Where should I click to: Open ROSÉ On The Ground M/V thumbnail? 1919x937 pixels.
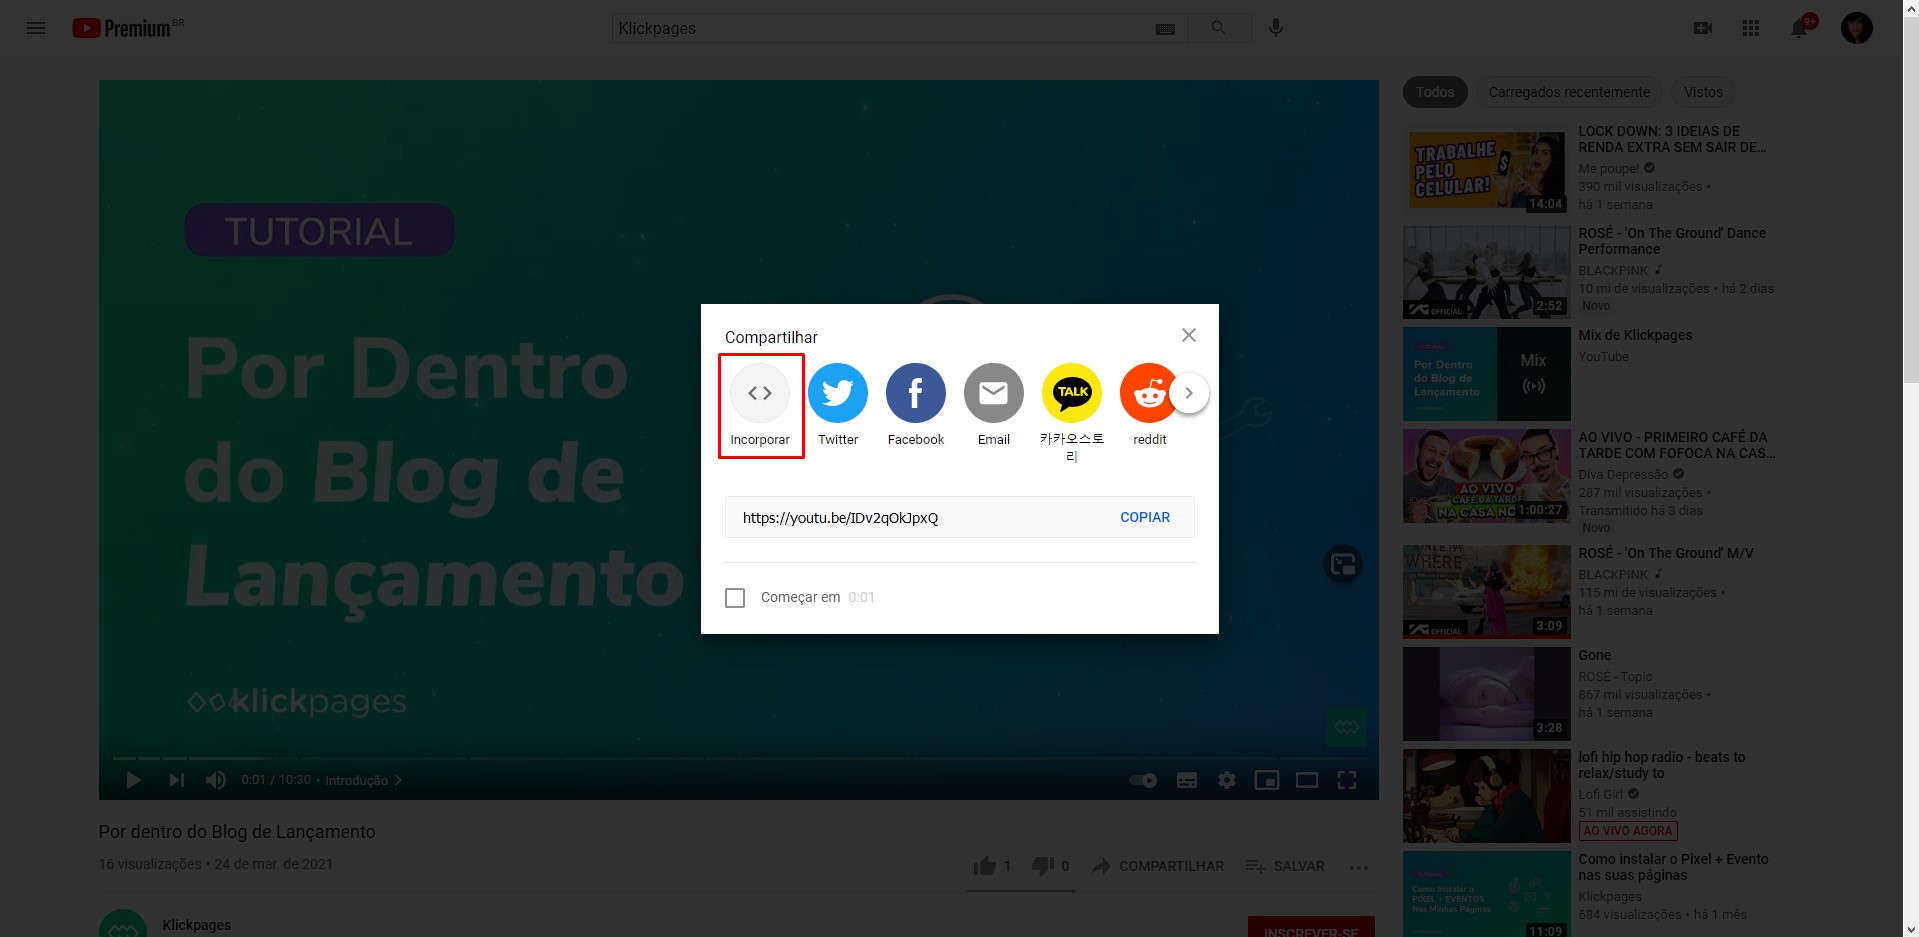[x=1486, y=591]
